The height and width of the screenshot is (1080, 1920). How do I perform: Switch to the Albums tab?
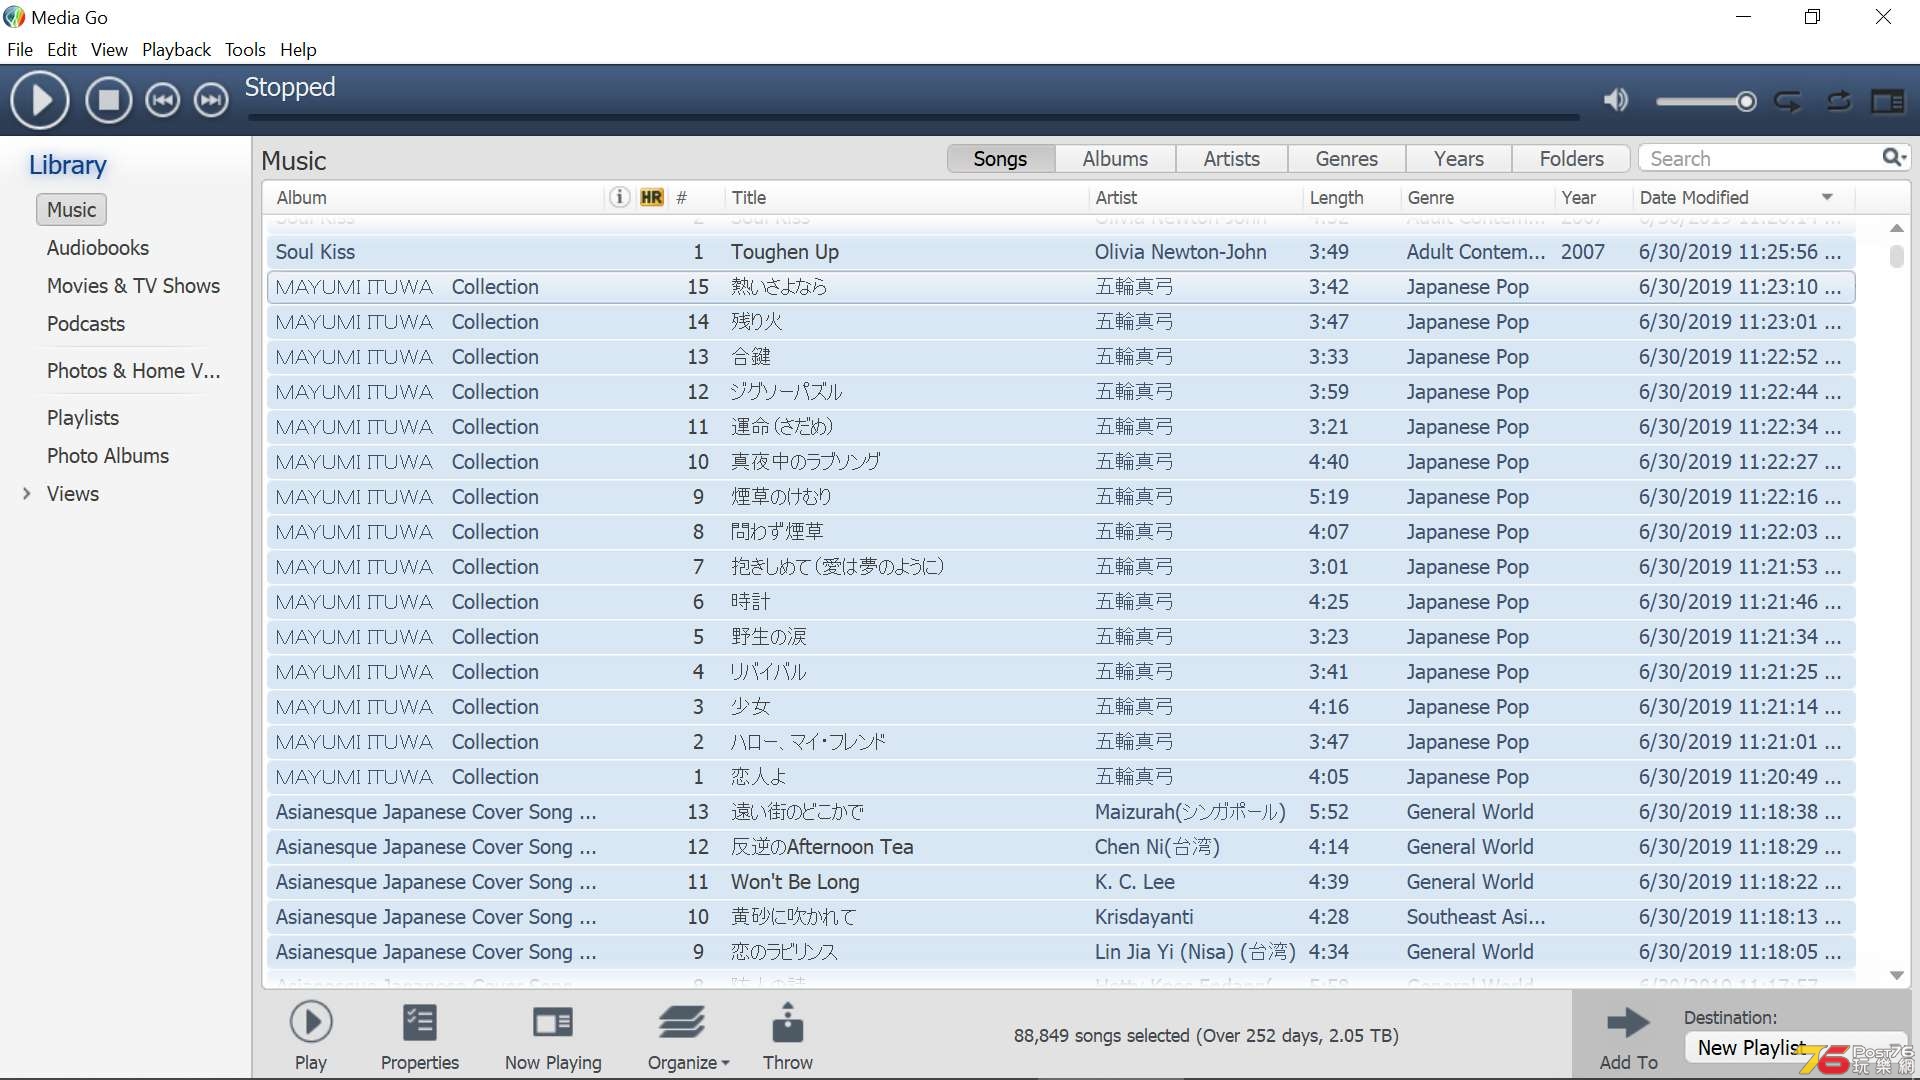1115,159
